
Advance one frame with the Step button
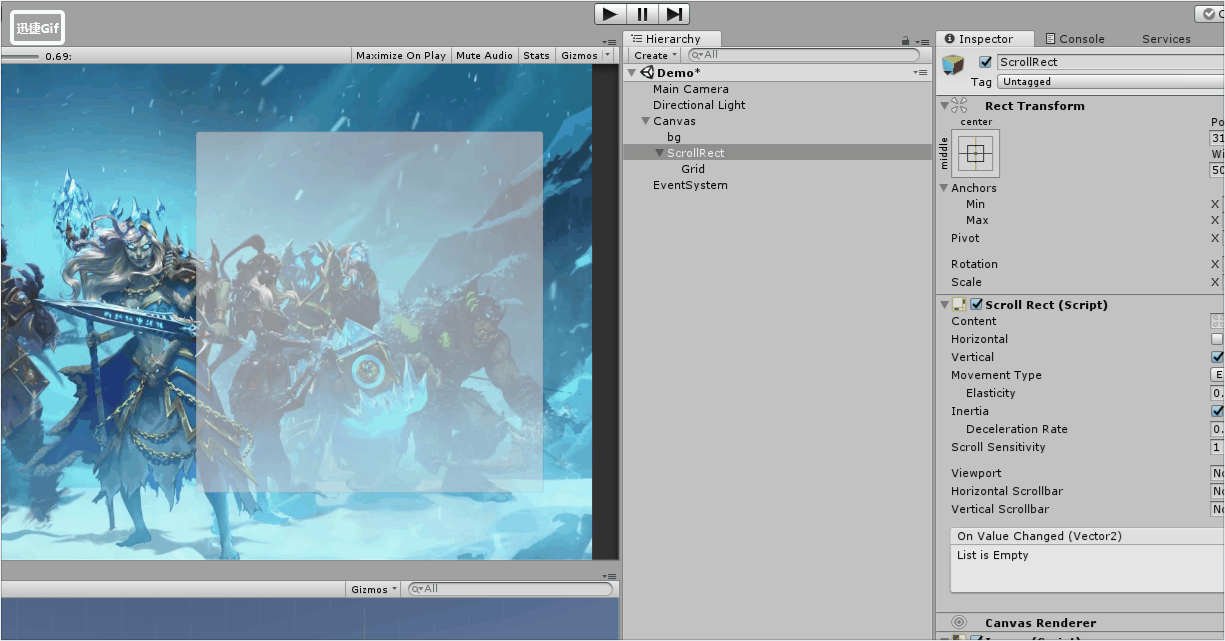[x=674, y=14]
